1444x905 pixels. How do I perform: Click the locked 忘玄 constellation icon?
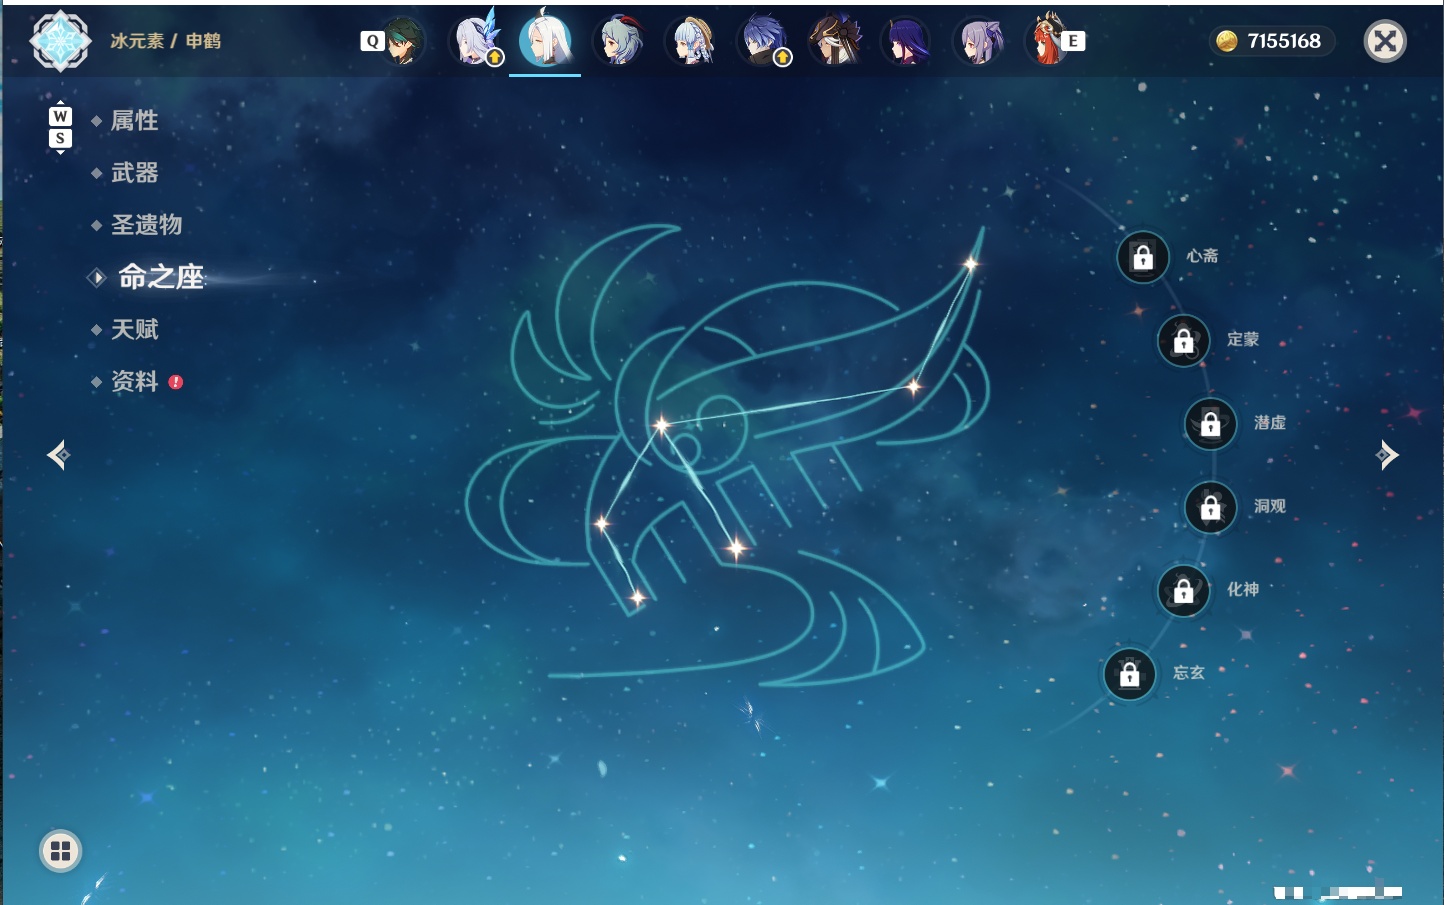[1130, 674]
